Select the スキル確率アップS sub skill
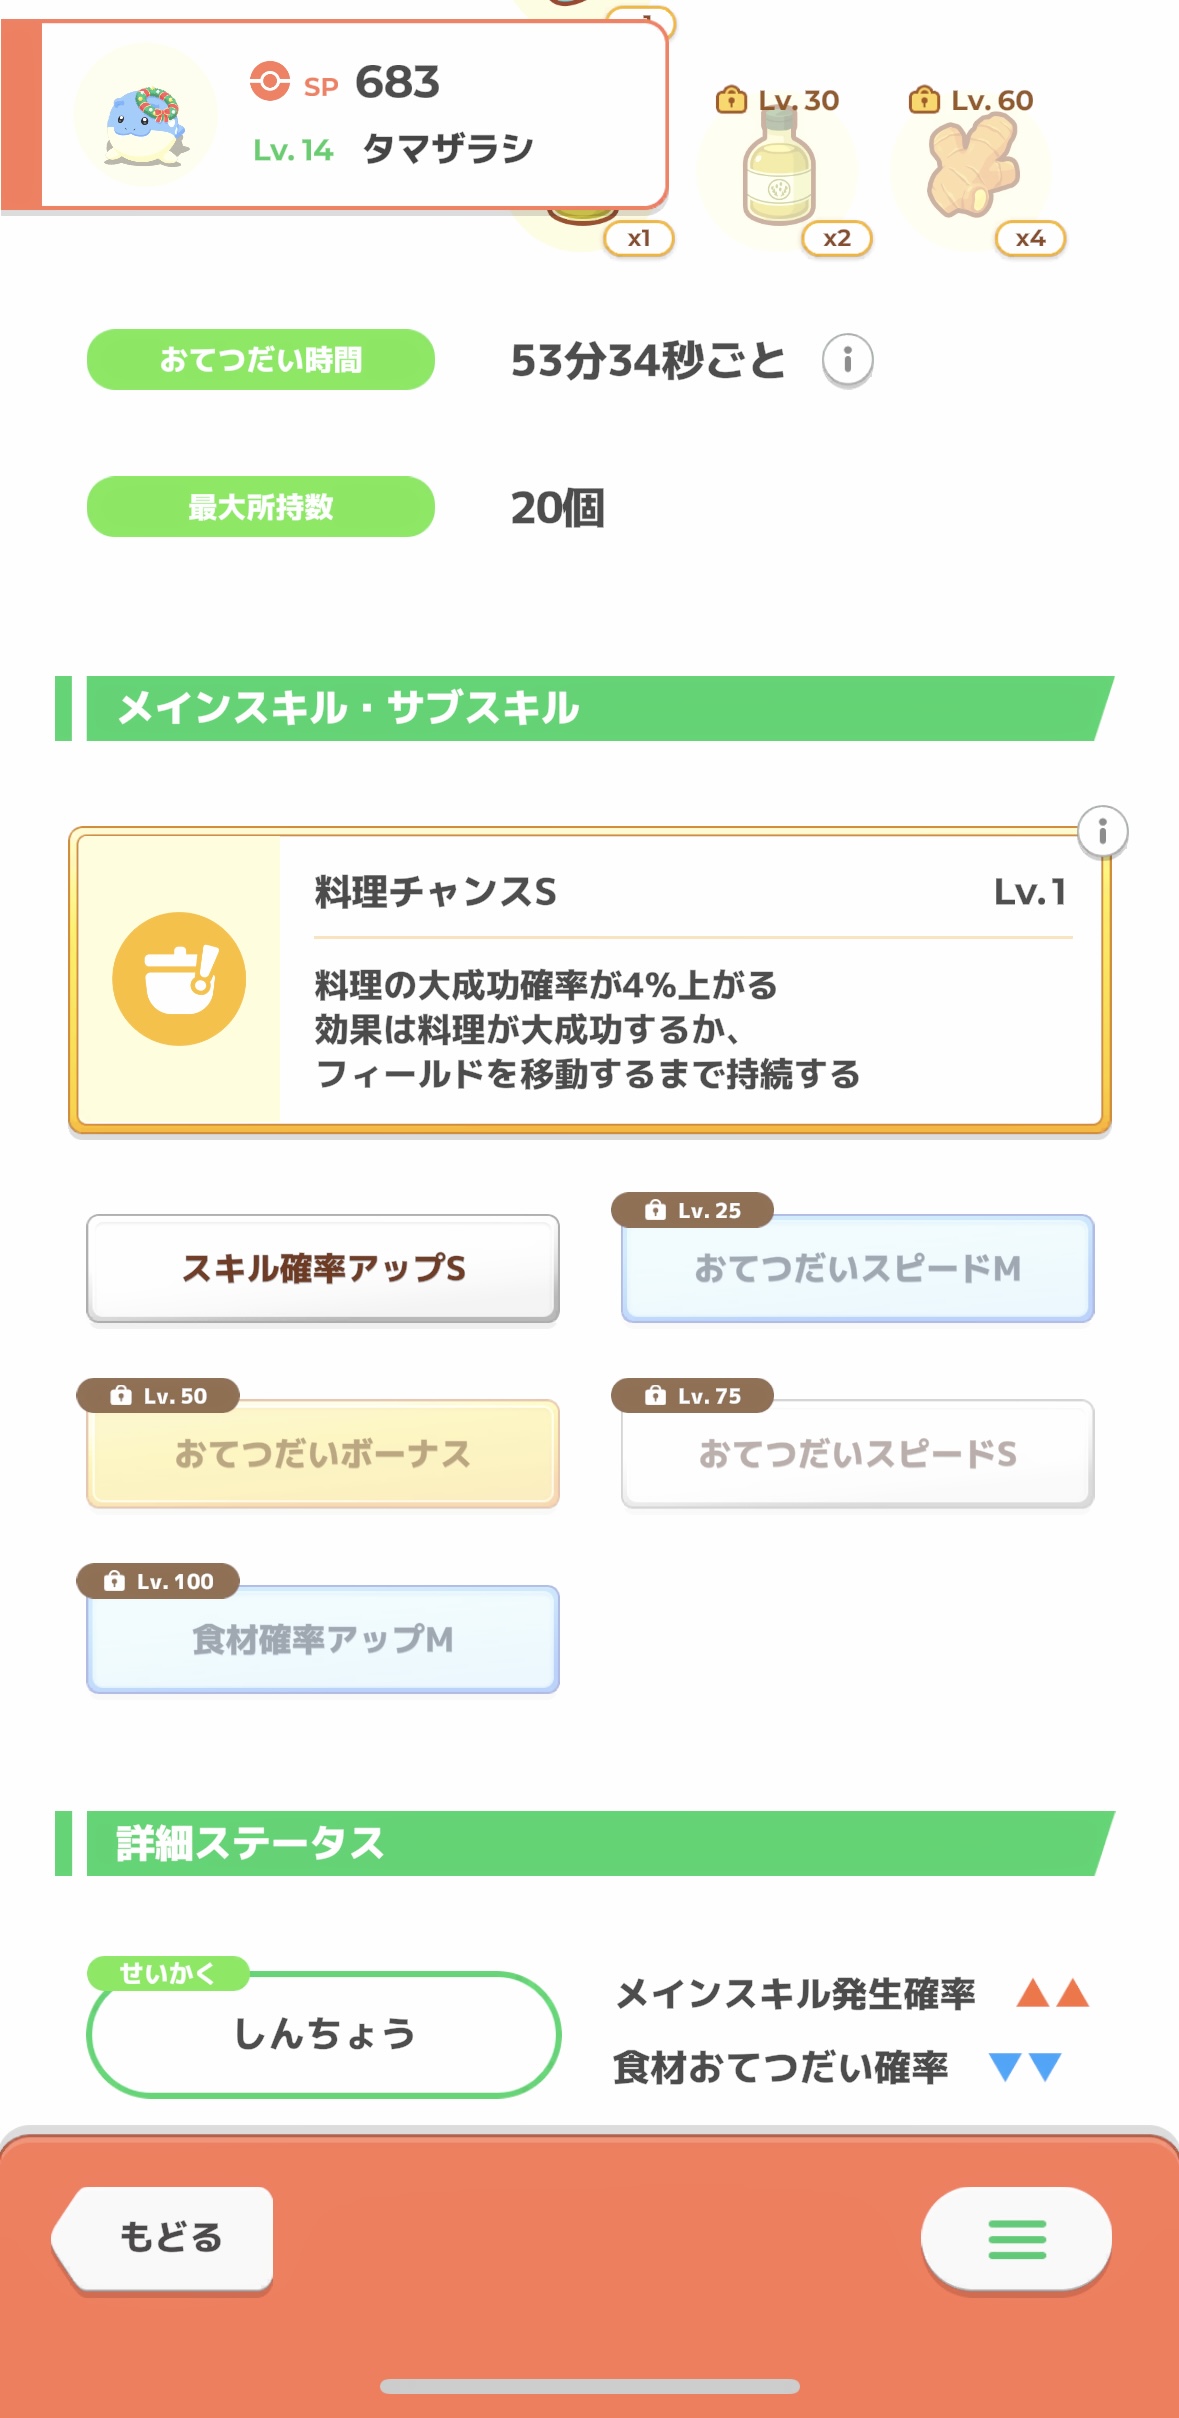Image resolution: width=1179 pixels, height=2418 pixels. (323, 1268)
